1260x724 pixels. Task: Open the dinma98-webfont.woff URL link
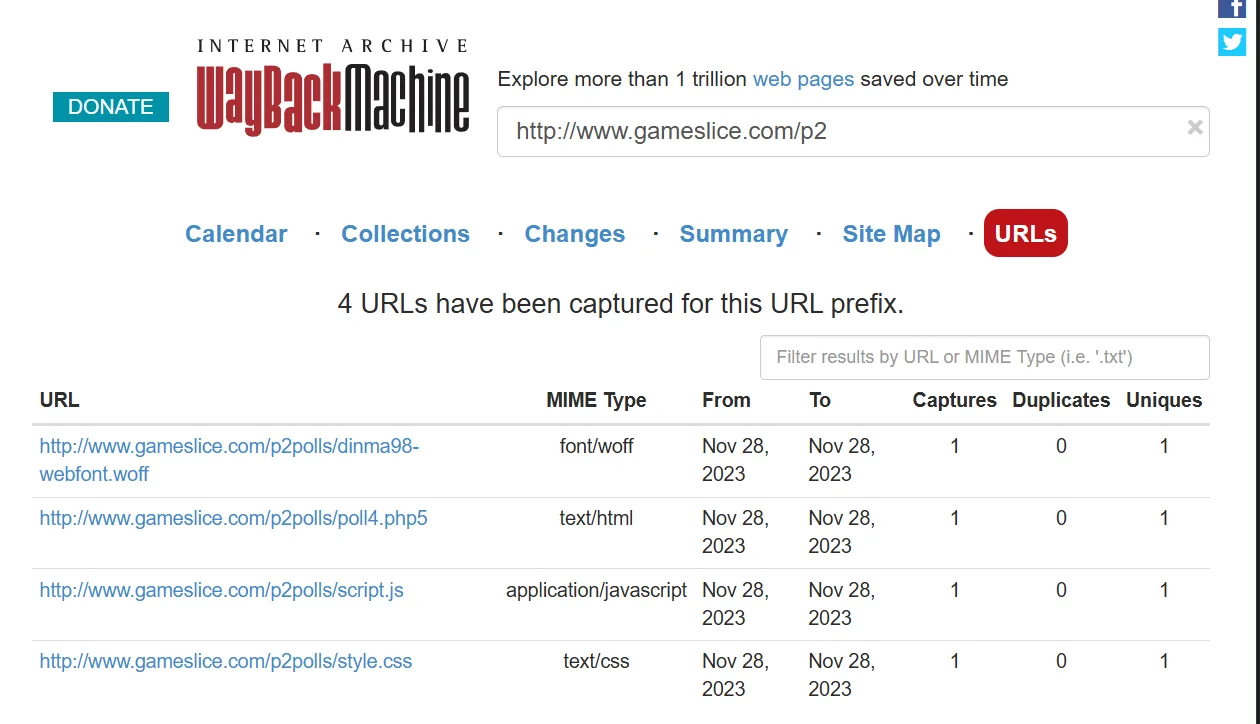point(229,460)
